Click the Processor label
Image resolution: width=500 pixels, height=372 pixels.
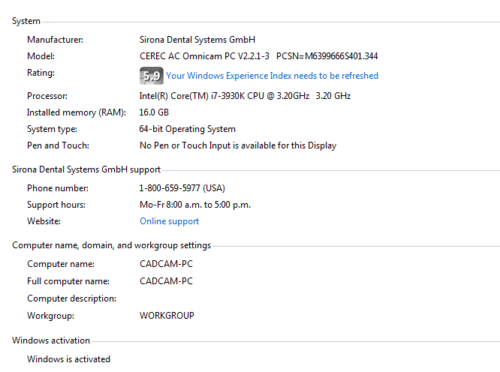pyautogui.click(x=47, y=96)
